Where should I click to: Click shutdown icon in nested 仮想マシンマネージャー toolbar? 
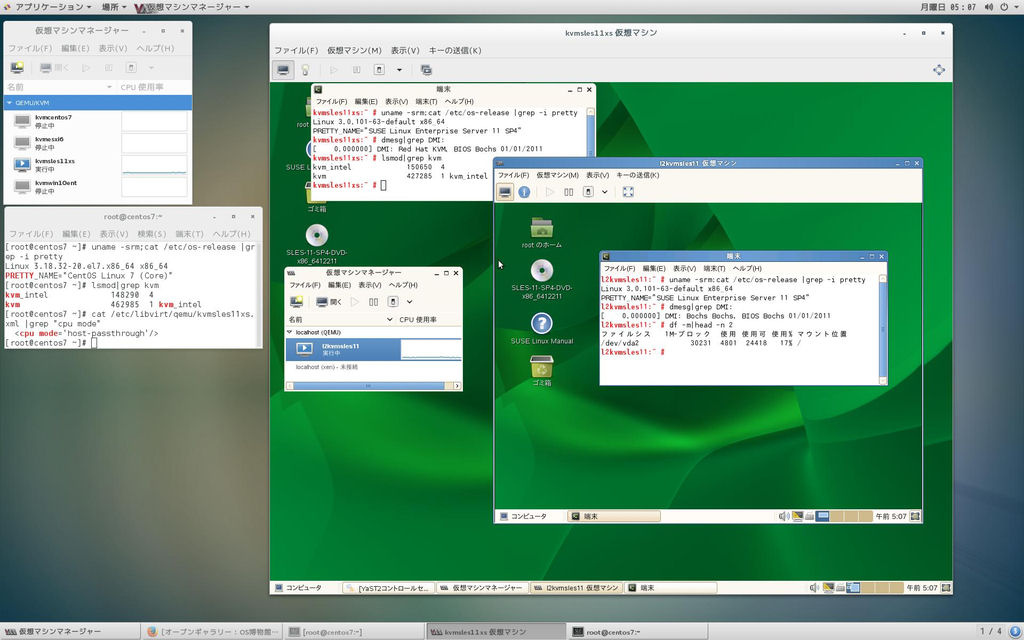tap(392, 302)
